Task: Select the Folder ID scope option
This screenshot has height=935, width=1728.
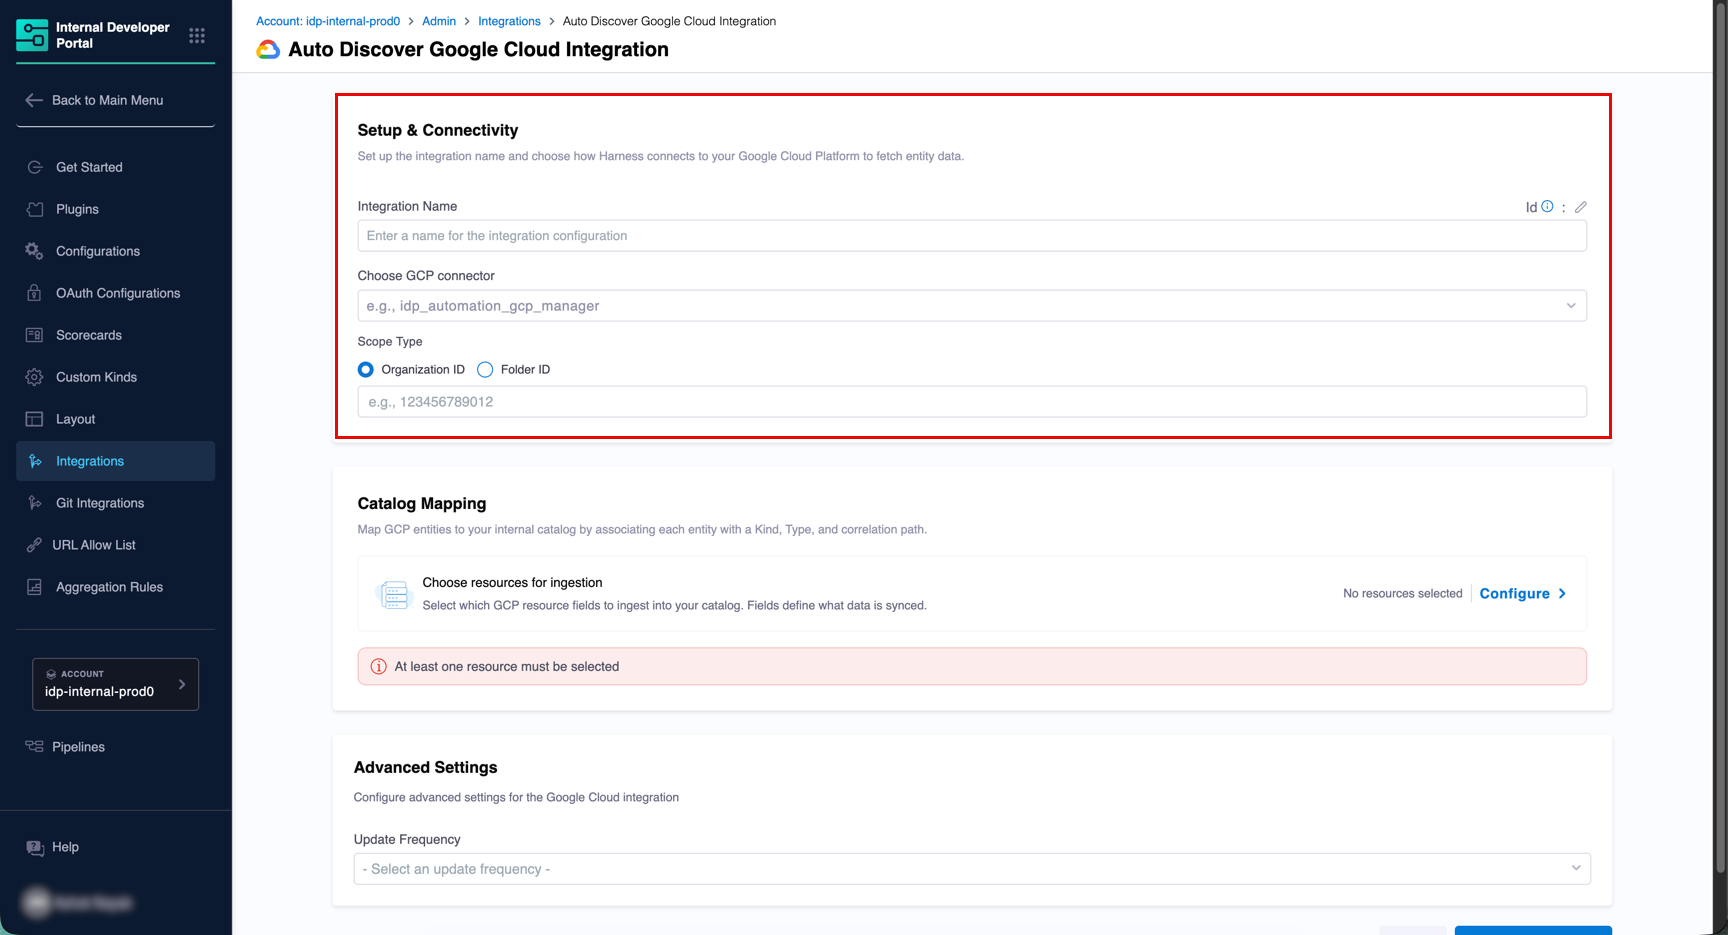Action: 486,370
